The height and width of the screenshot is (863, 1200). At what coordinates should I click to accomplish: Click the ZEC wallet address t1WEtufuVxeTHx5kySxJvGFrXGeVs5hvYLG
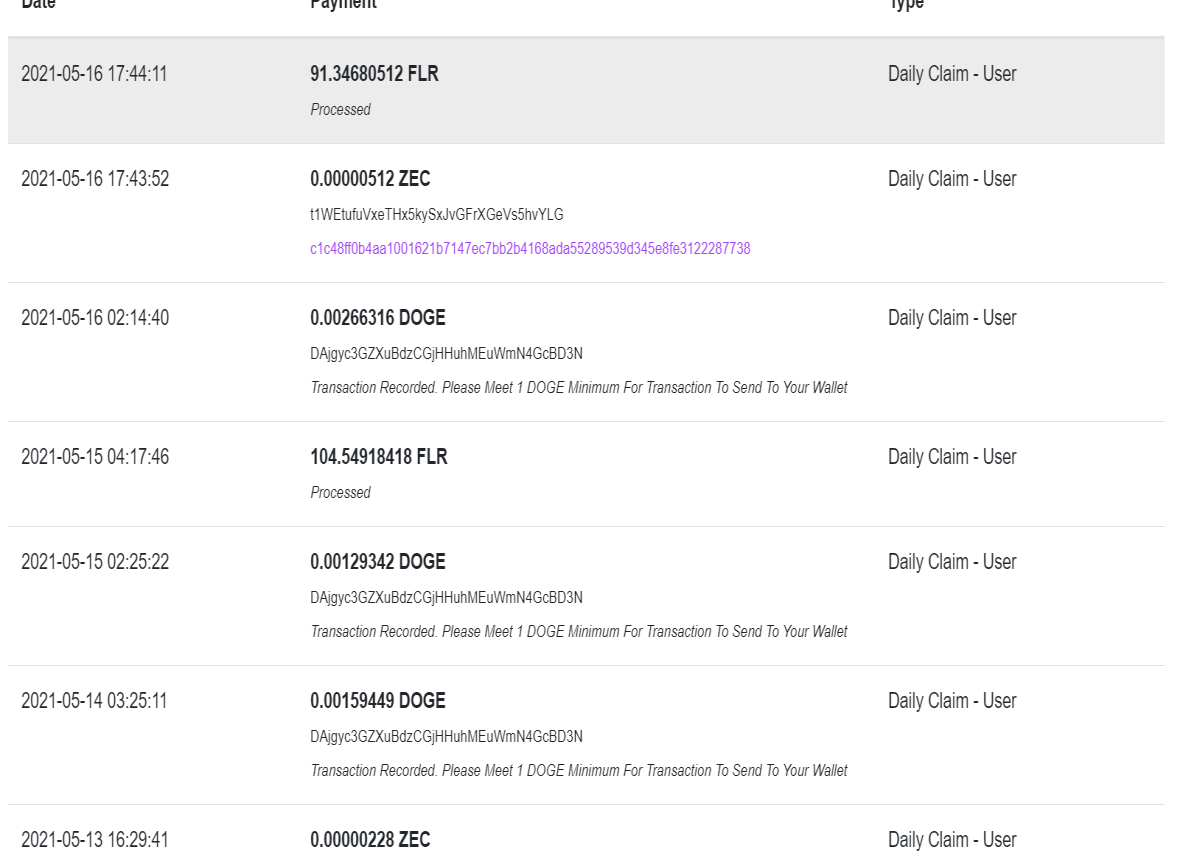(437, 215)
